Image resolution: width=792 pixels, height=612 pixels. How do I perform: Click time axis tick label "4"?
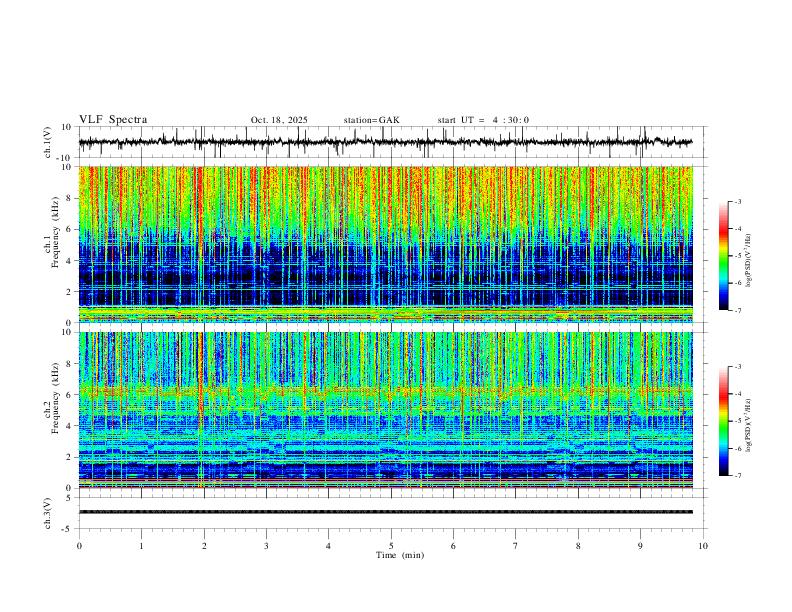click(x=329, y=546)
